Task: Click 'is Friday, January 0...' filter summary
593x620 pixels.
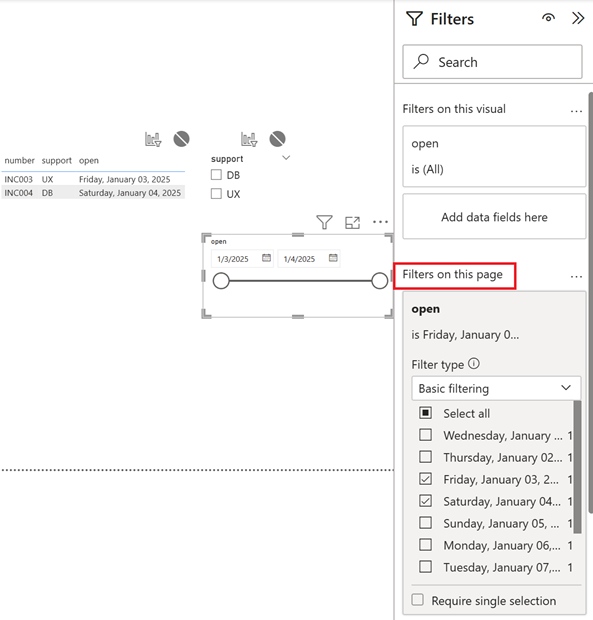Action: (x=465, y=335)
